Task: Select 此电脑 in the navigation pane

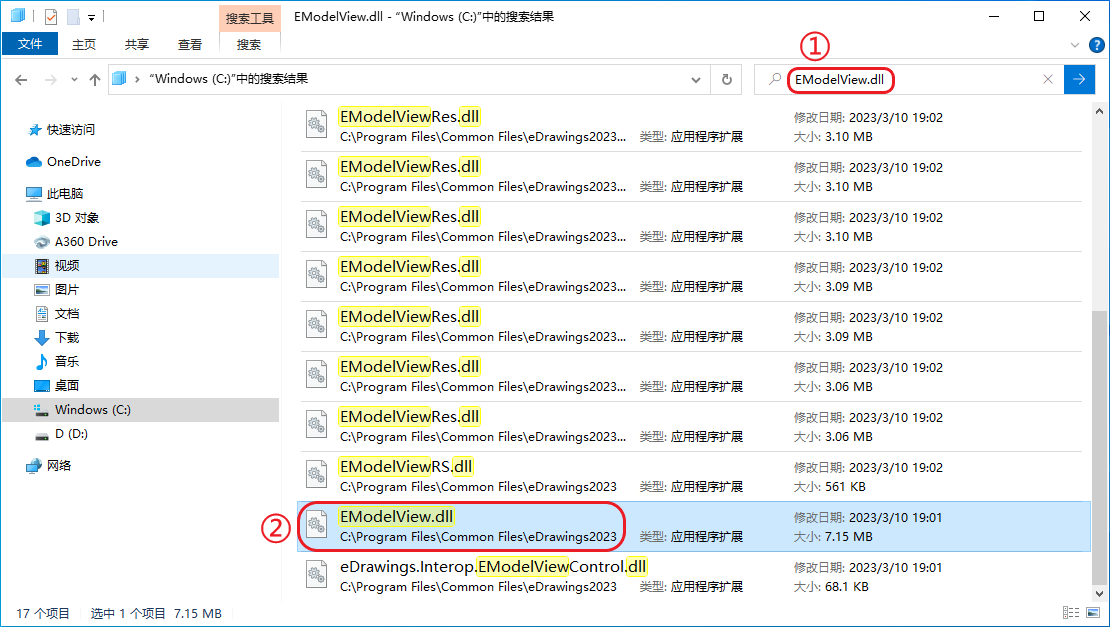Action: pyautogui.click(x=64, y=193)
